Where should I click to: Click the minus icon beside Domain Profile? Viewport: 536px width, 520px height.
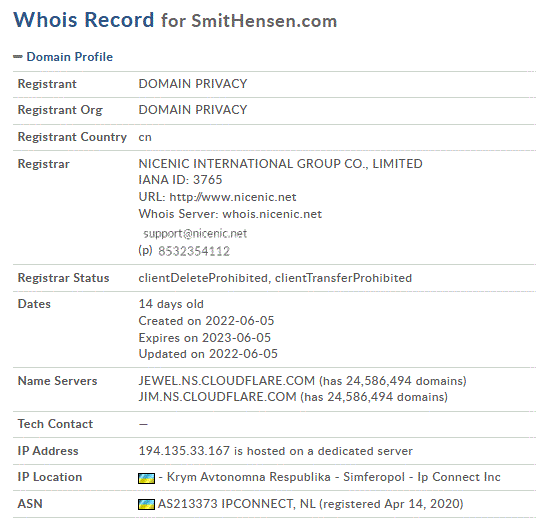coord(18,57)
